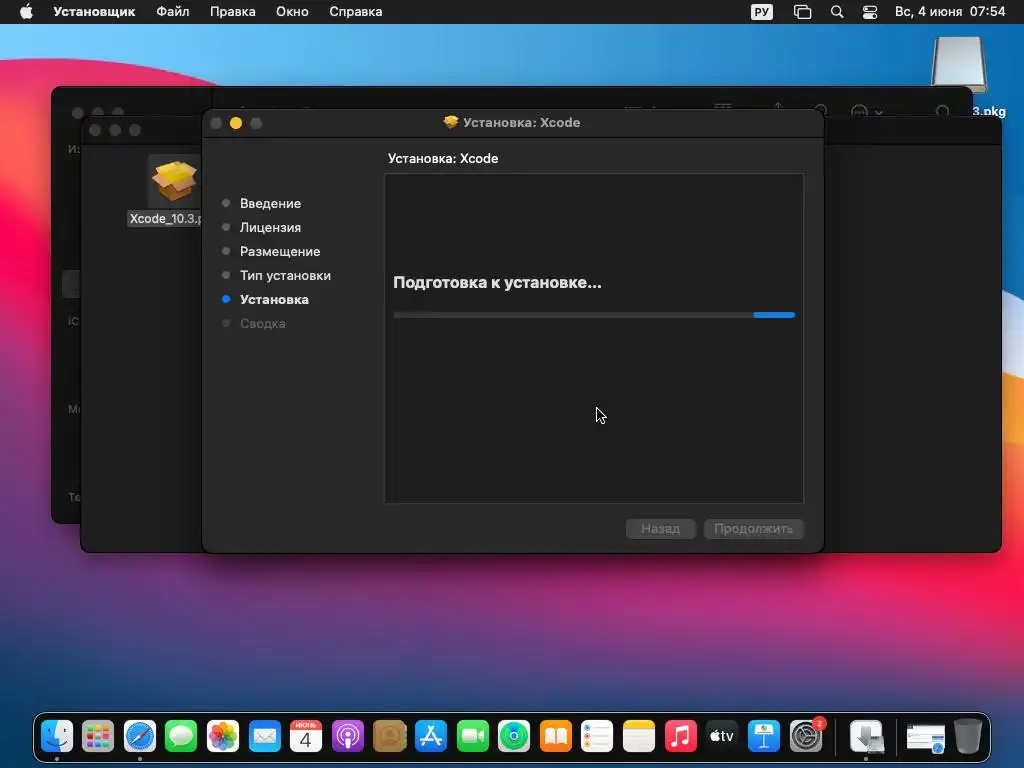The height and width of the screenshot is (768, 1024).
Task: Click the installation progress bar
Action: click(x=594, y=315)
